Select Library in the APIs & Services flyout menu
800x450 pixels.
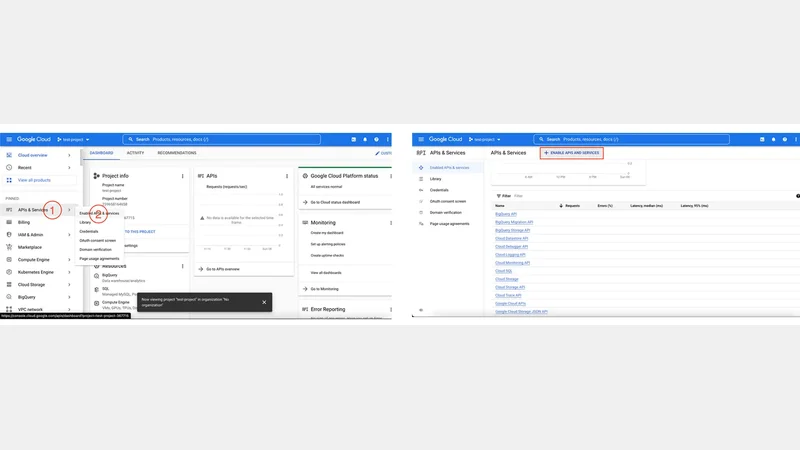(x=85, y=222)
